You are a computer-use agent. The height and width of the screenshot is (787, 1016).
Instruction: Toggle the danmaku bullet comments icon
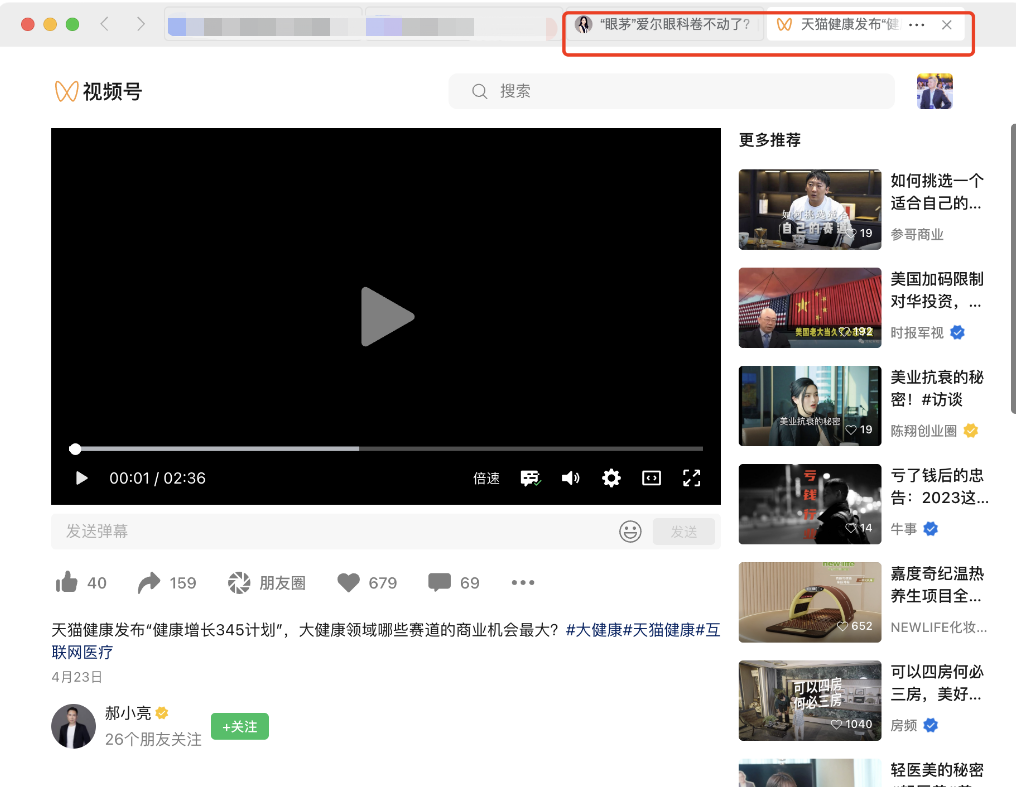530,478
